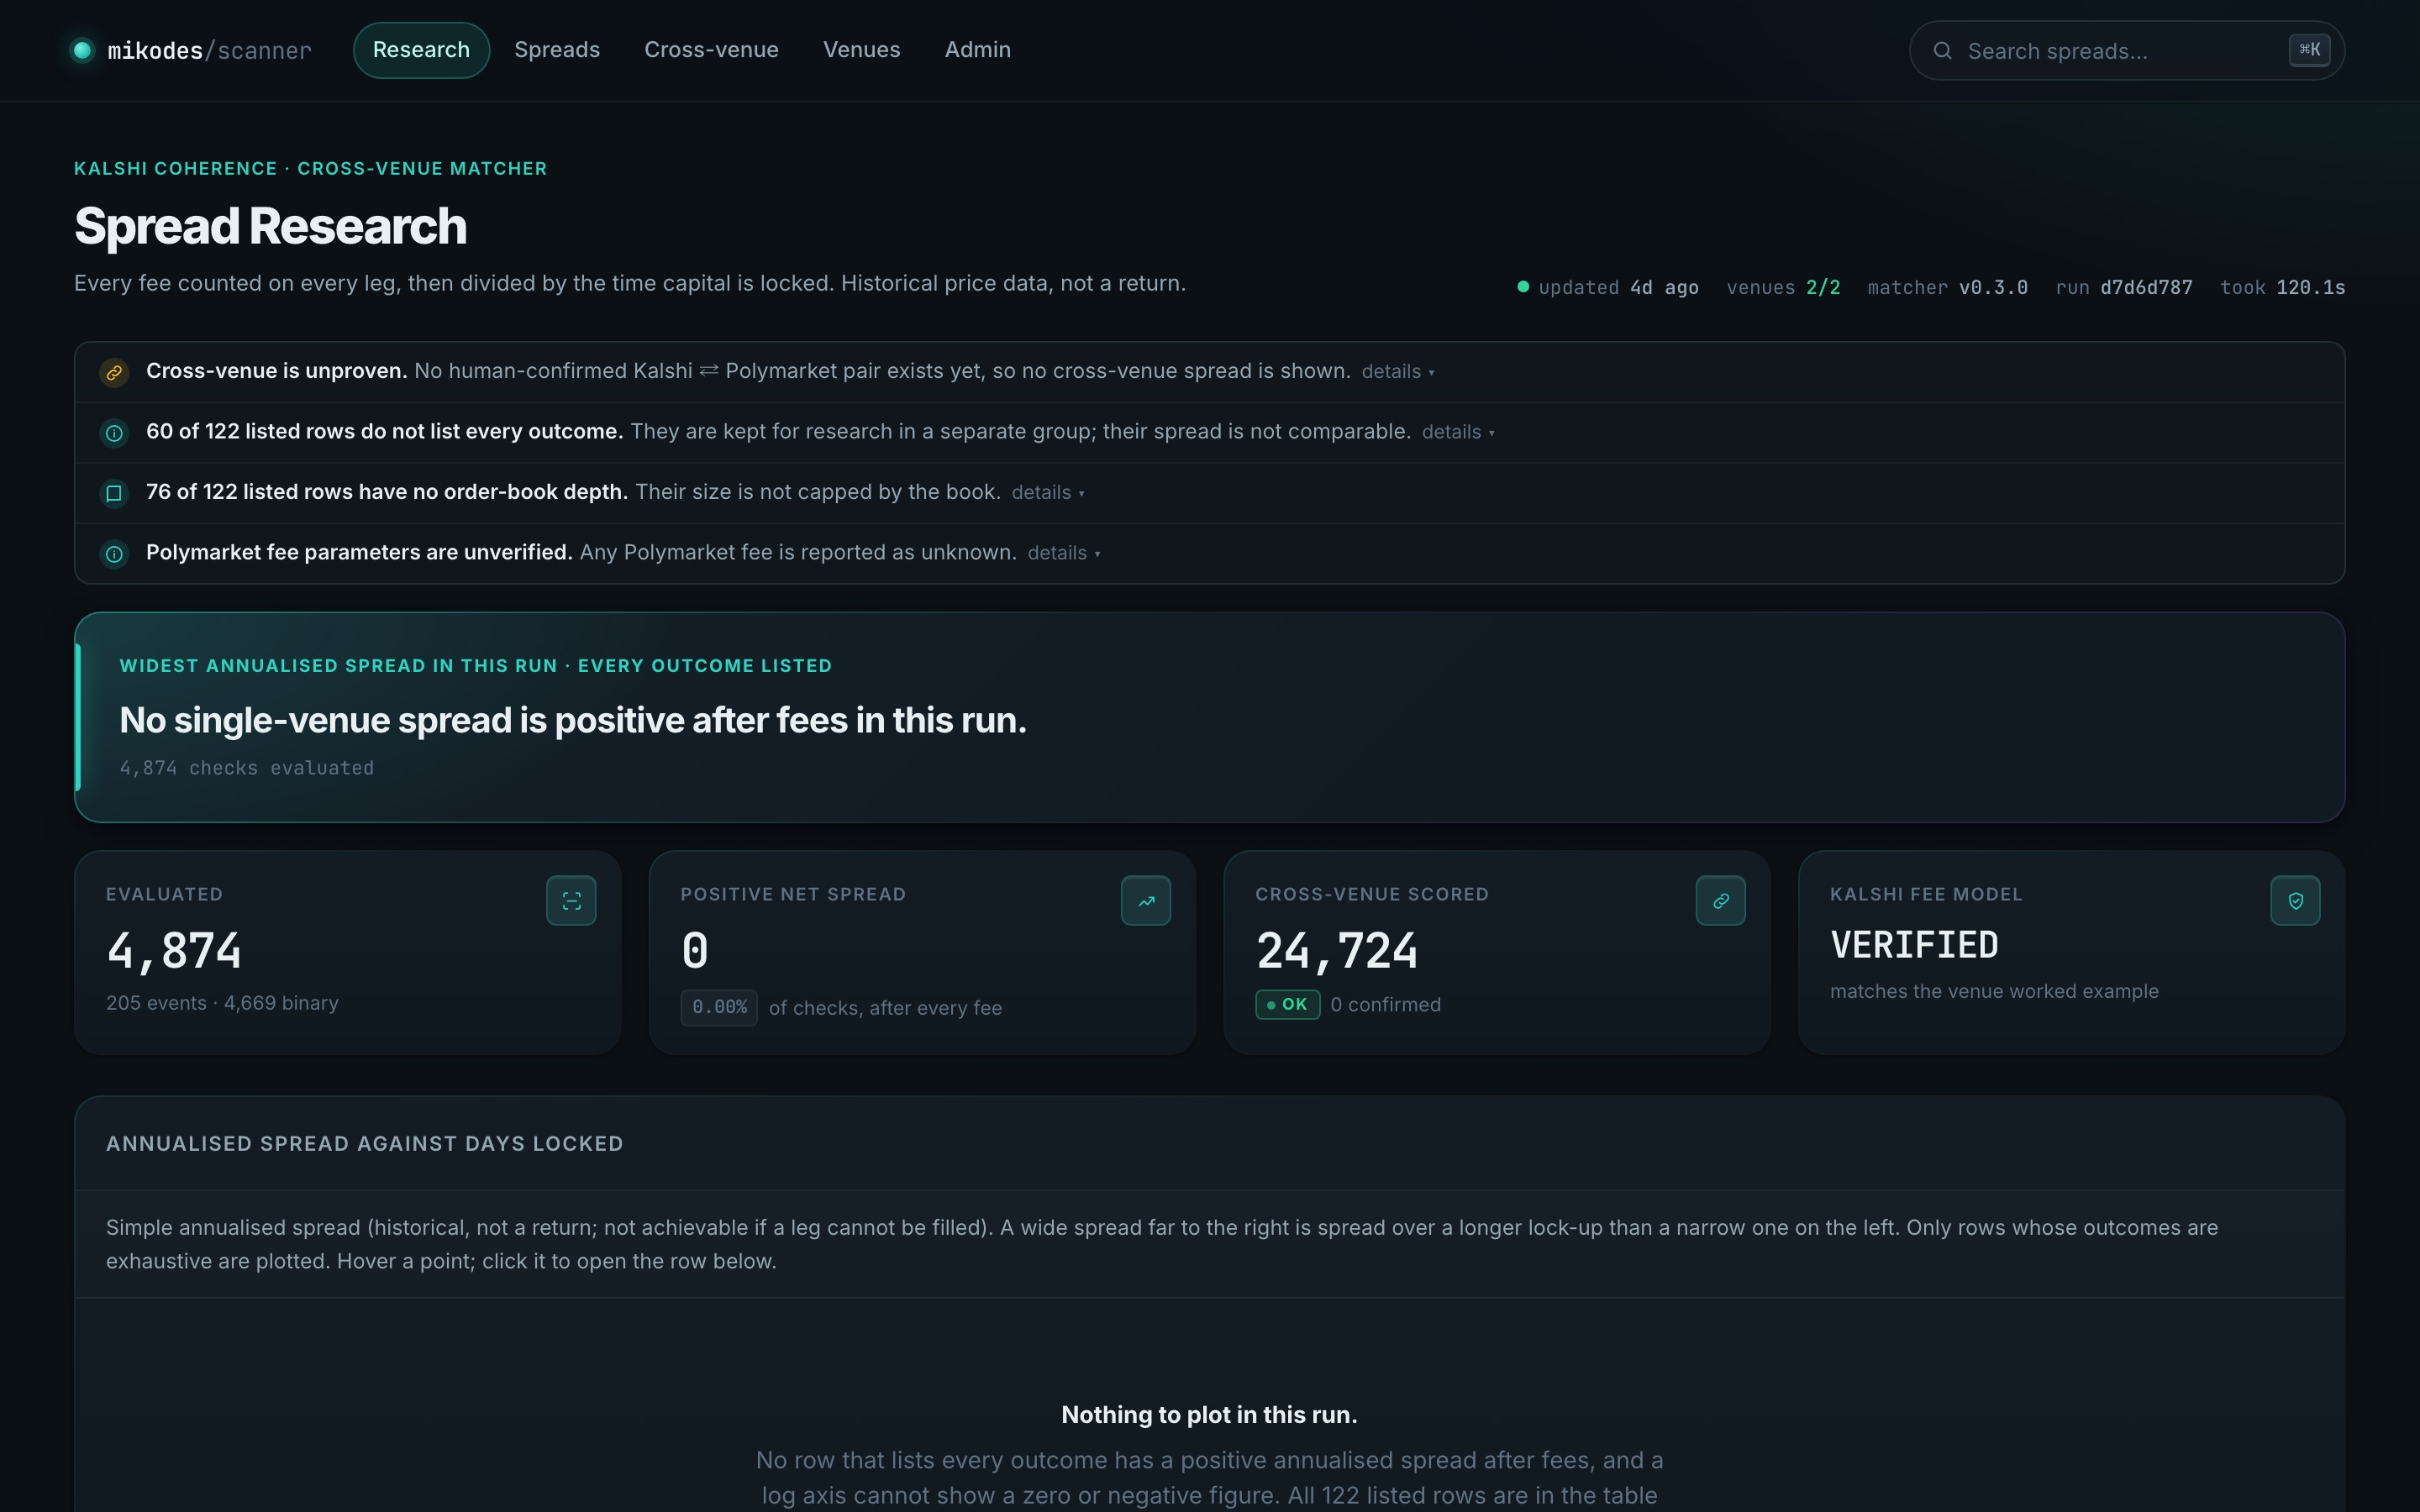Image resolution: width=2420 pixels, height=1512 pixels.
Task: Click the 'Nothing to plot in this run.' message
Action: (1209, 1415)
